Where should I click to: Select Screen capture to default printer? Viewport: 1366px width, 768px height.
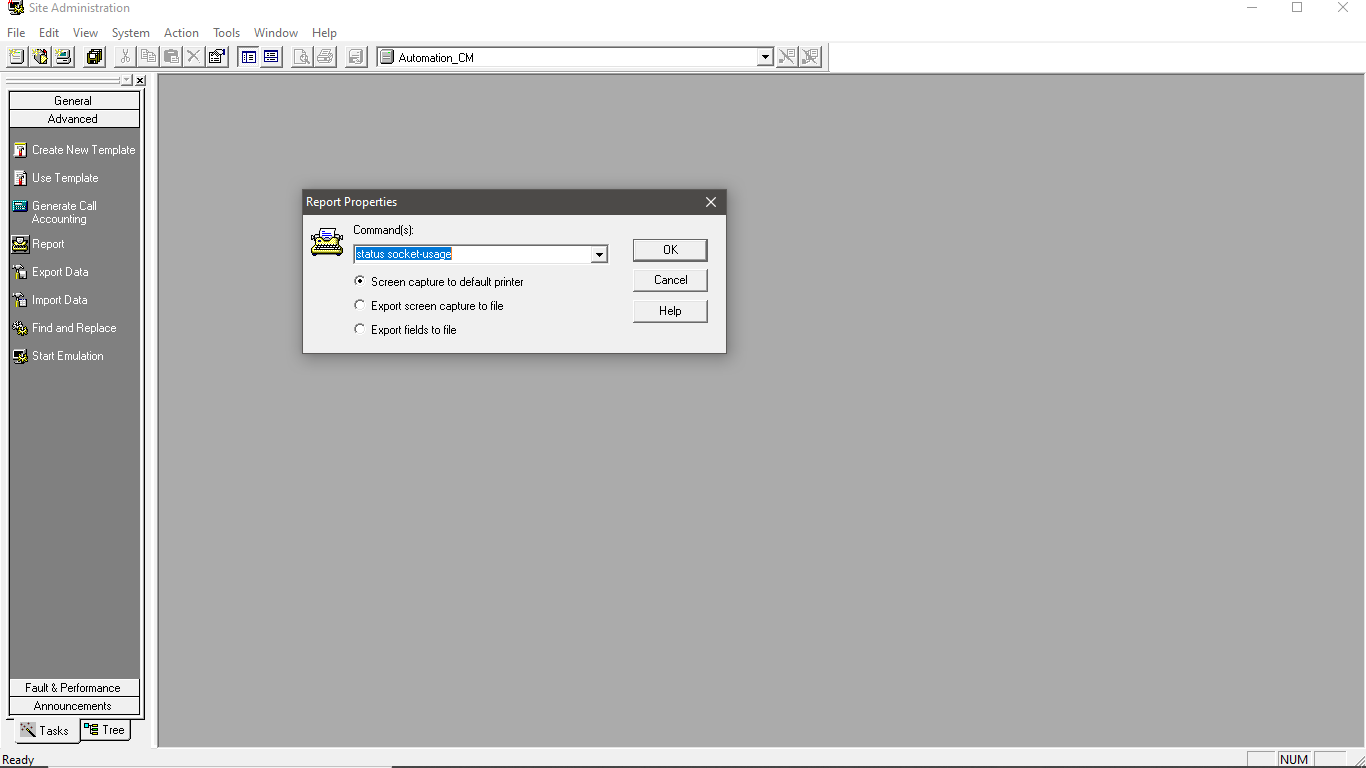(439, 282)
